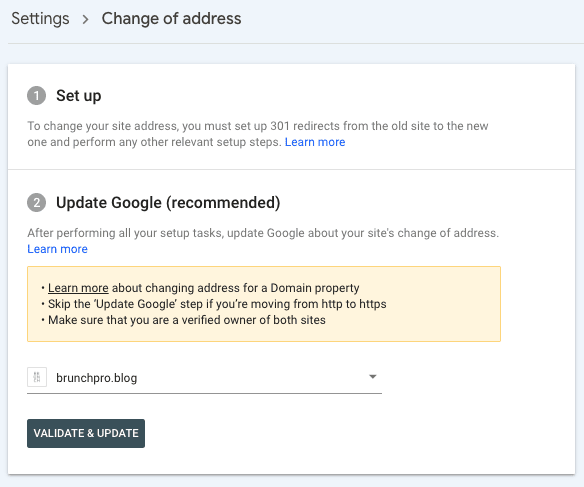
Task: Click the verified owner reminder text
Action: pos(187,320)
